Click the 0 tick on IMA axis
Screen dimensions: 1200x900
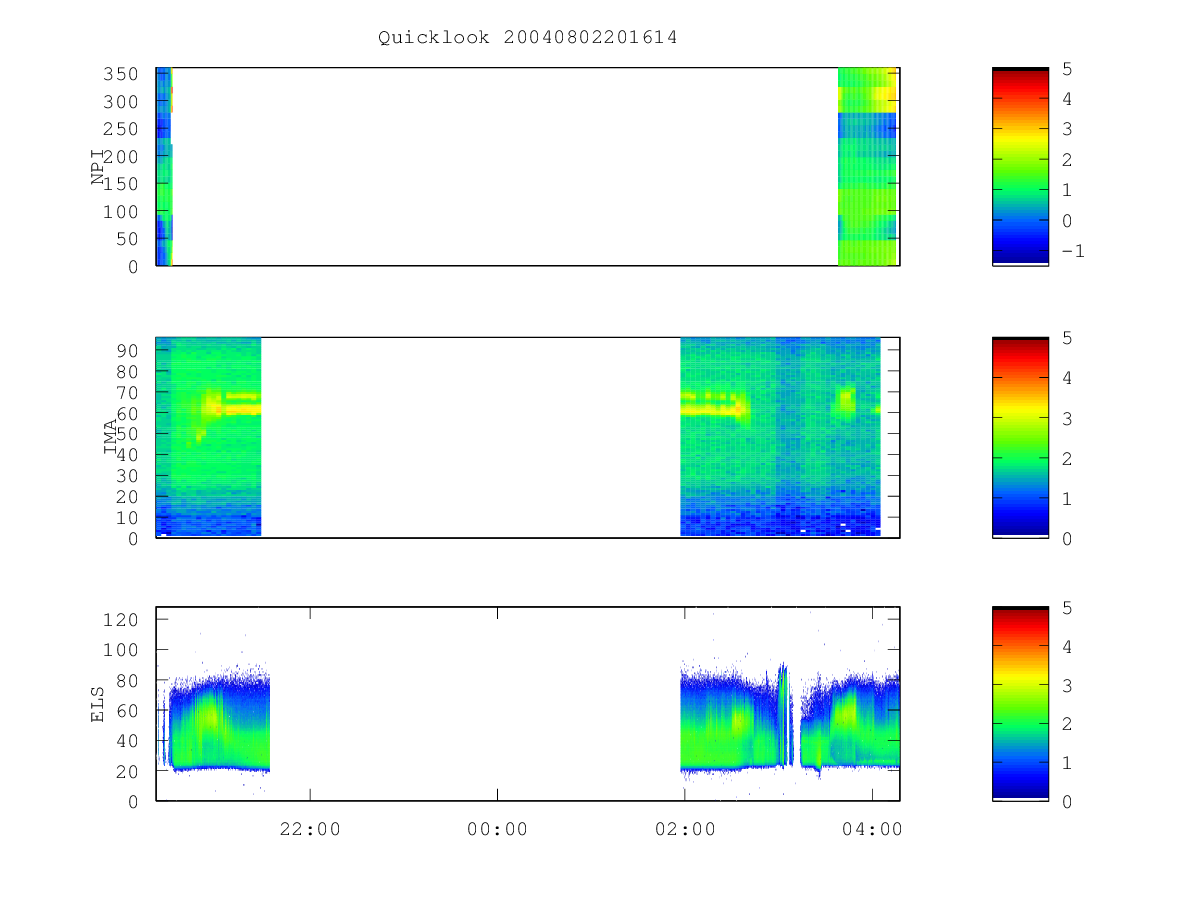pyautogui.click(x=134, y=539)
